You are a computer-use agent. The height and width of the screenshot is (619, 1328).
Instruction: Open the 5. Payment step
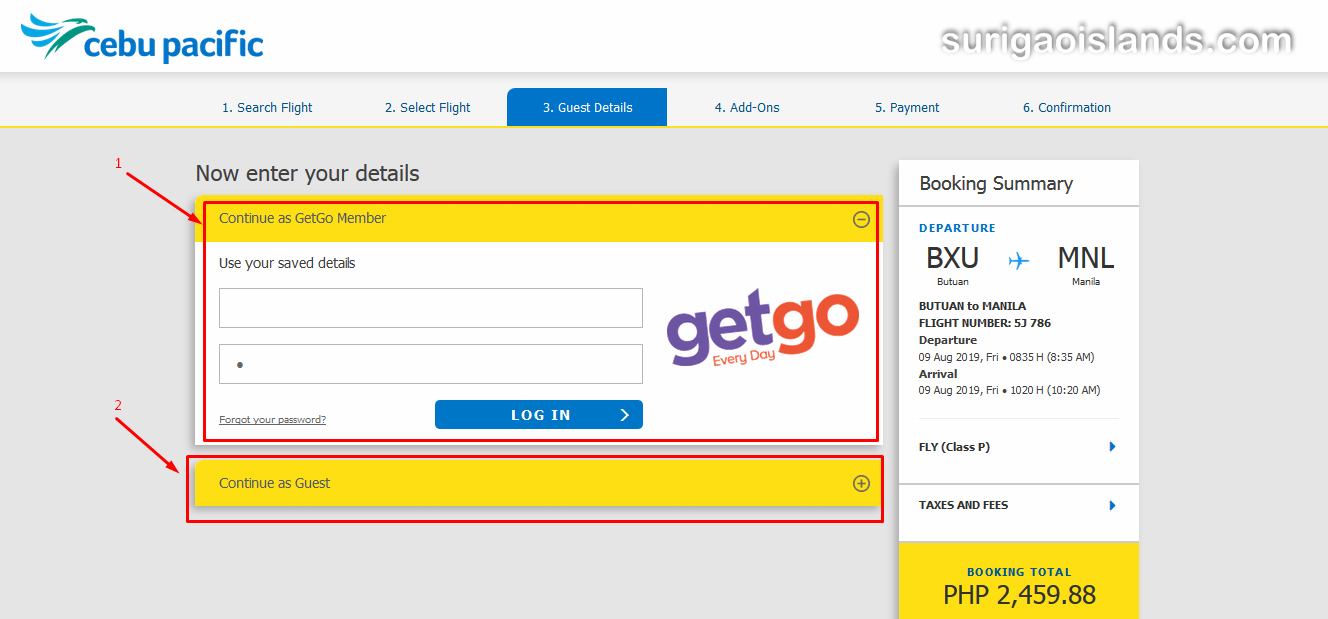pos(907,107)
